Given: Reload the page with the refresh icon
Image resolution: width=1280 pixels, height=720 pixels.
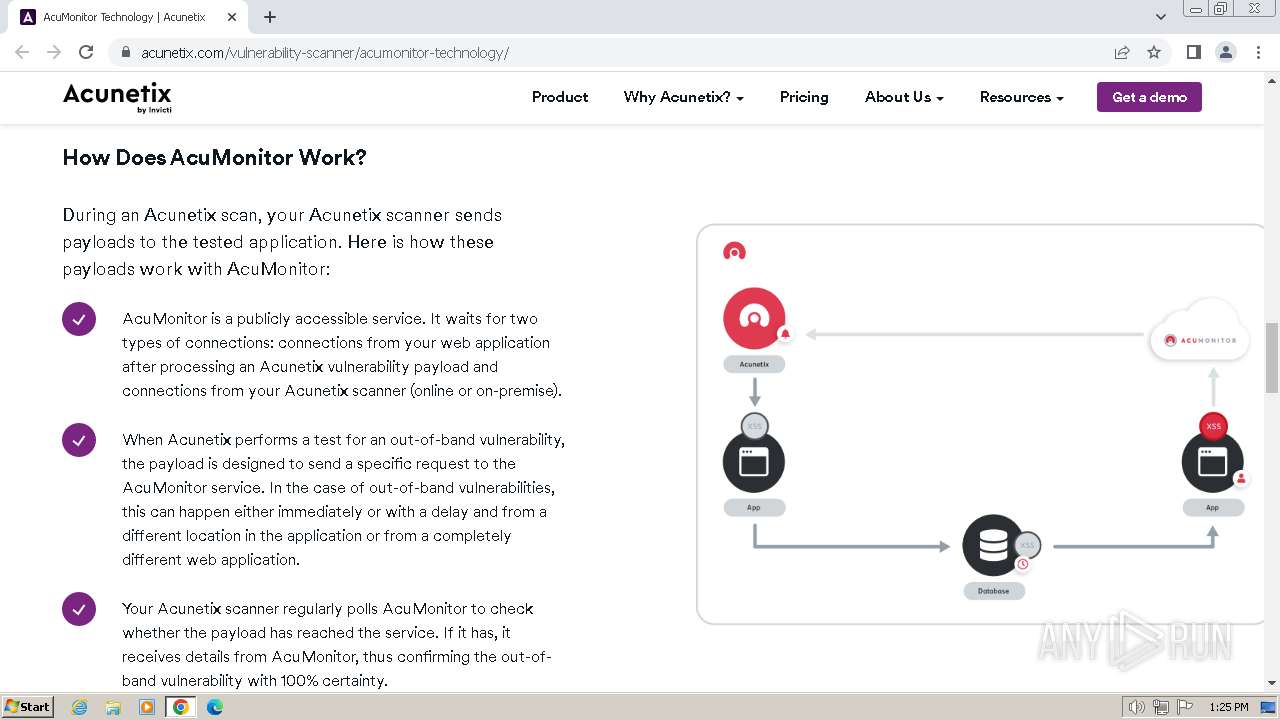Looking at the screenshot, I should point(86,52).
